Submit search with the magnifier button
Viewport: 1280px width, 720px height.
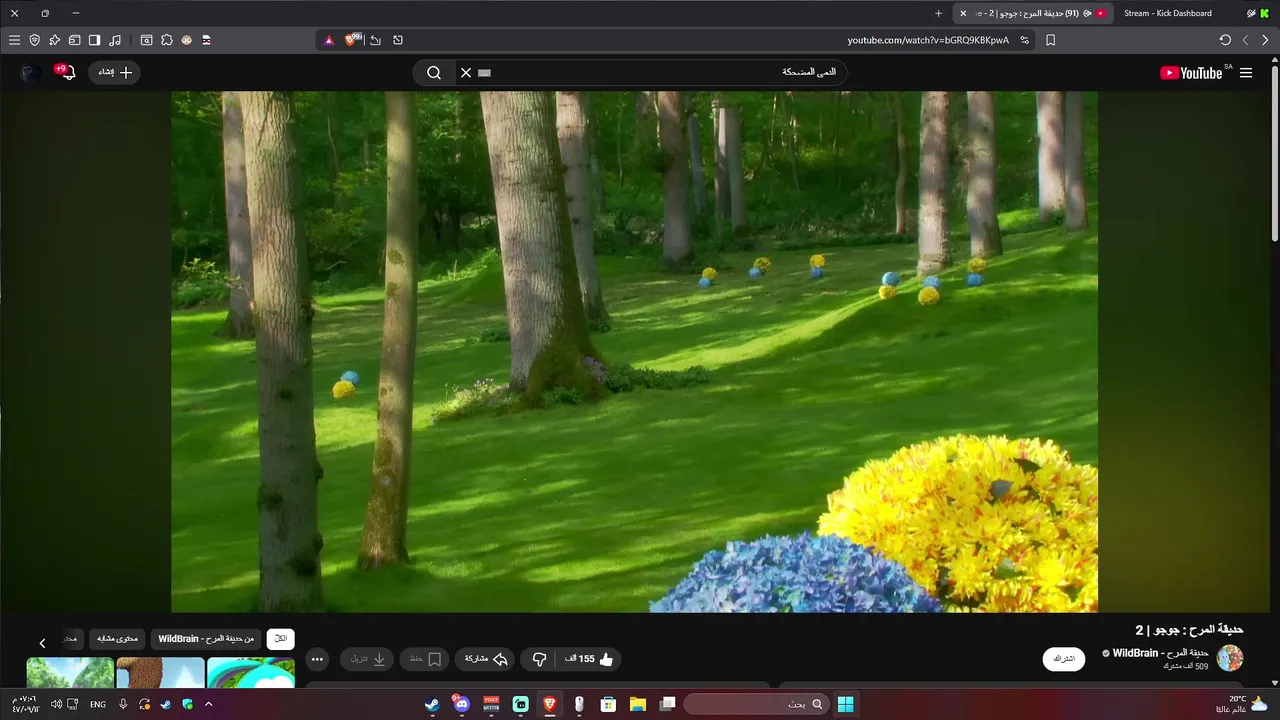coord(434,72)
